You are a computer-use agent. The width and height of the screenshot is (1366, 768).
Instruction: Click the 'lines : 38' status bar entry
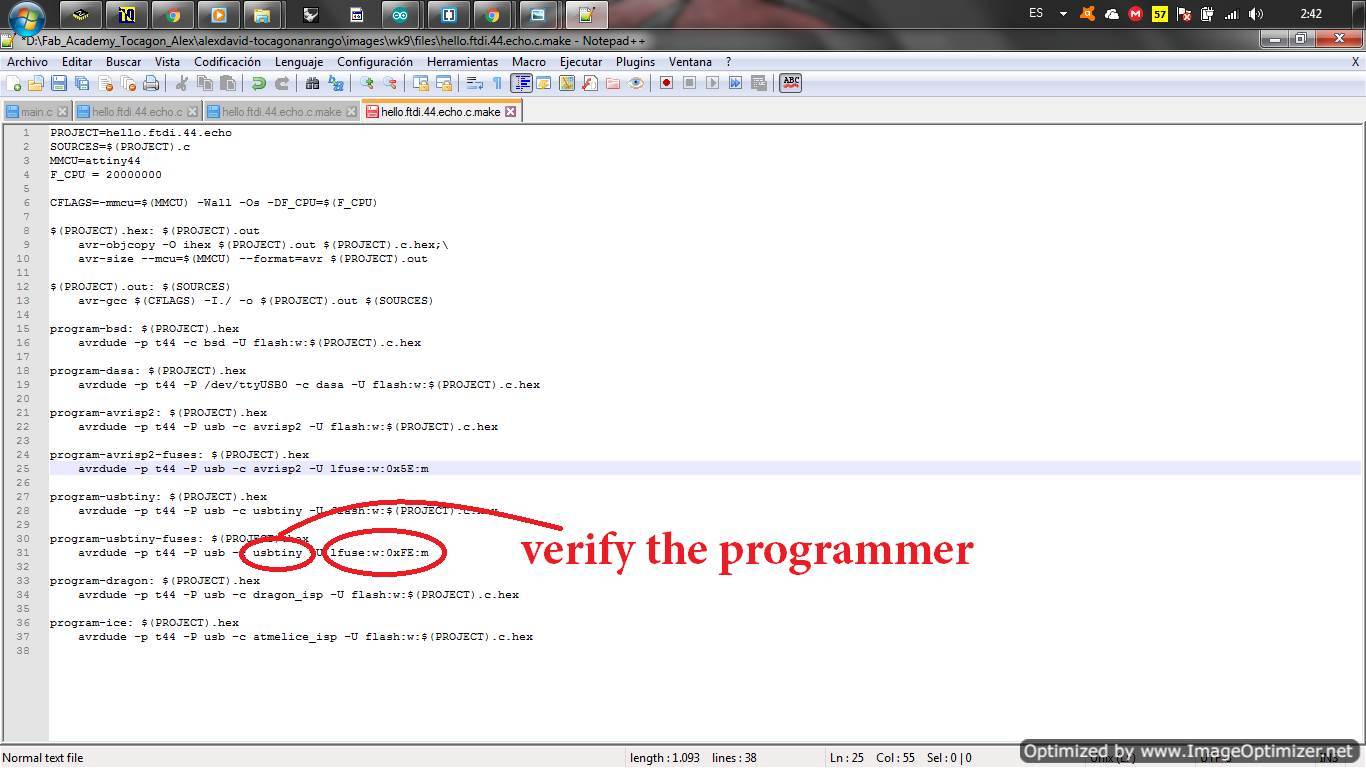pyautogui.click(x=734, y=758)
